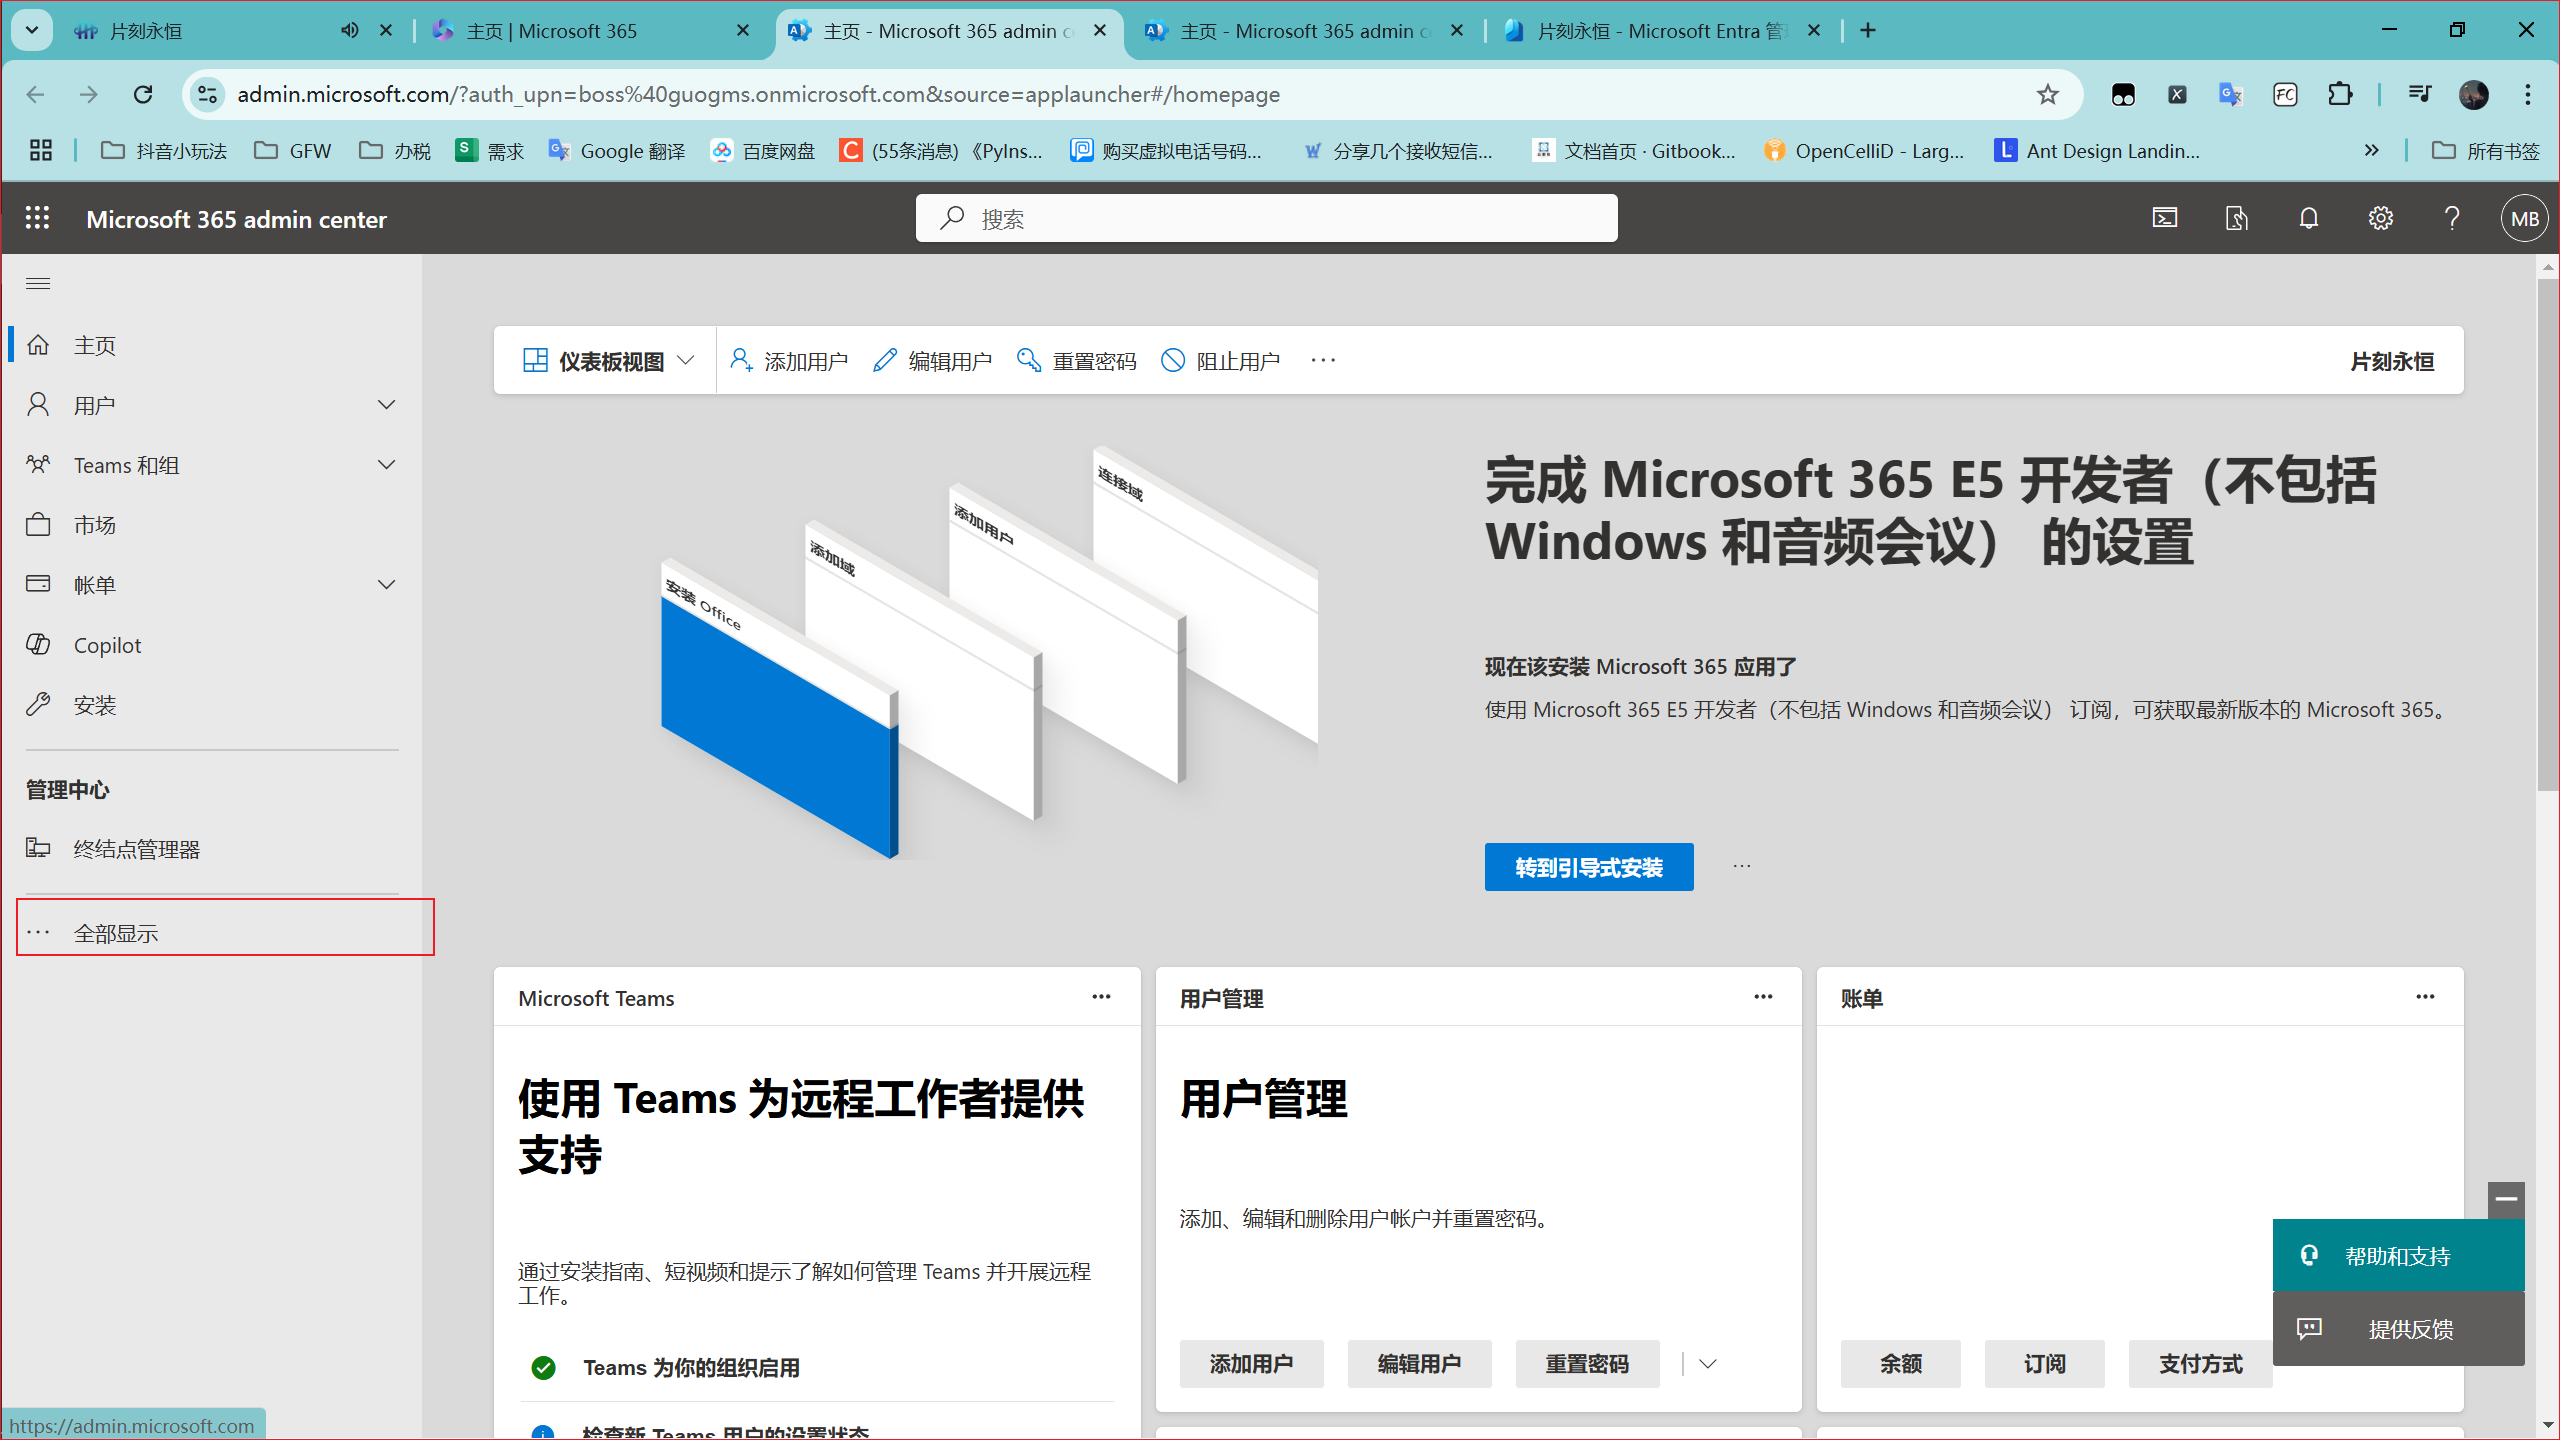Click the site information icon in address bar
This screenshot has height=1440, width=2560.
tap(207, 94)
